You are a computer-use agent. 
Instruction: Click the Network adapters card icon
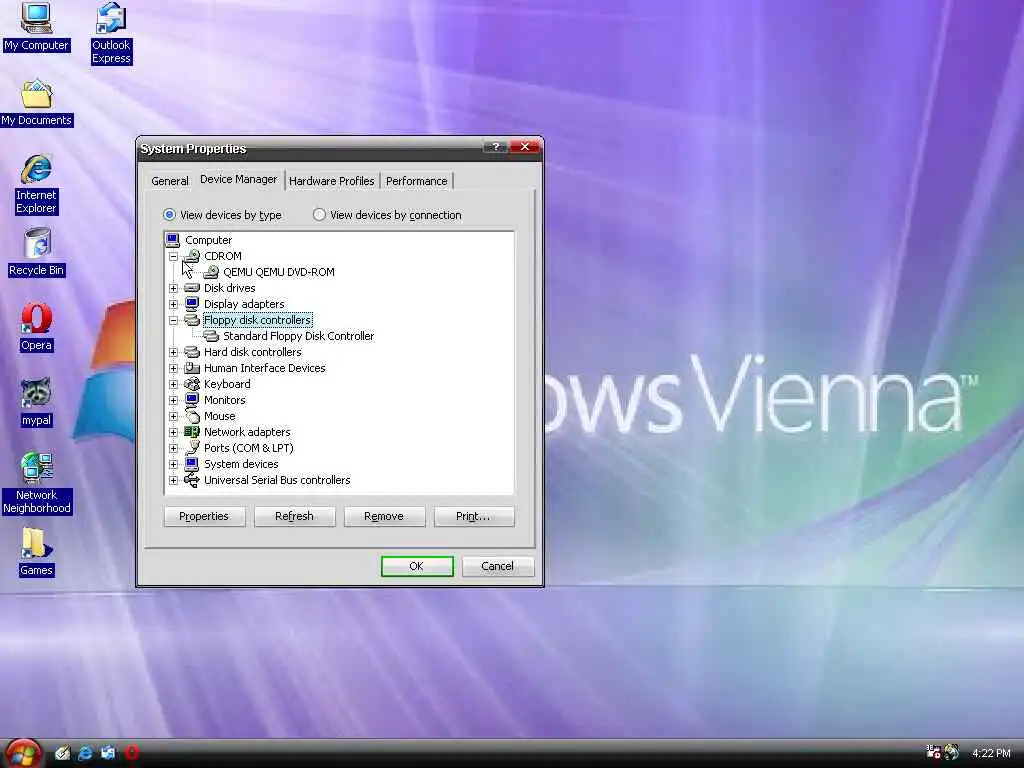(191, 432)
